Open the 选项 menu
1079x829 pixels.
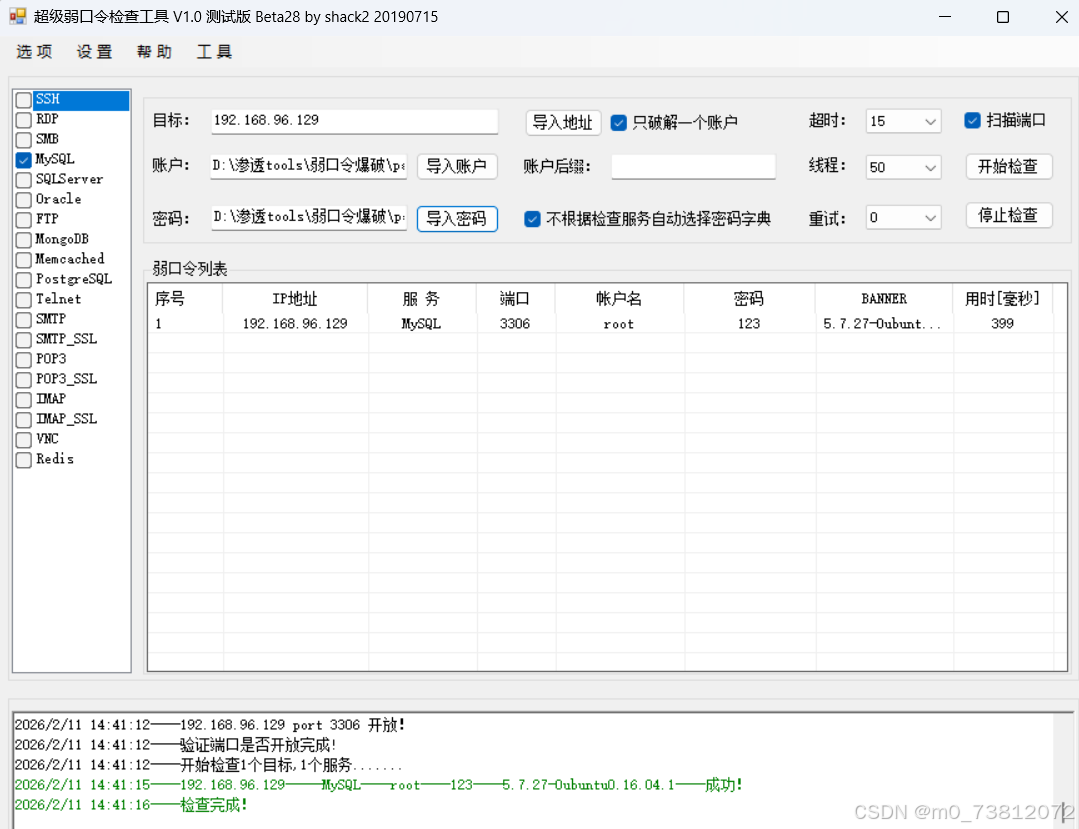point(34,52)
